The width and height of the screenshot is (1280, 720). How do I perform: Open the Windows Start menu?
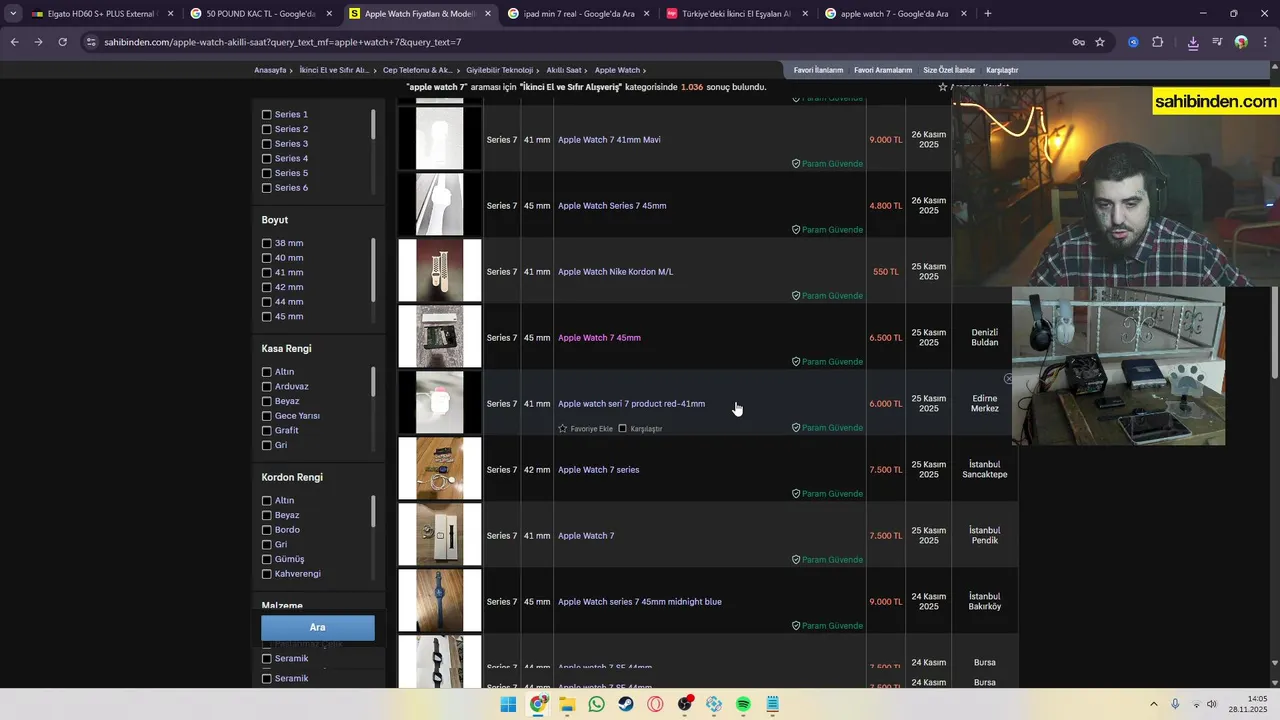(x=508, y=704)
